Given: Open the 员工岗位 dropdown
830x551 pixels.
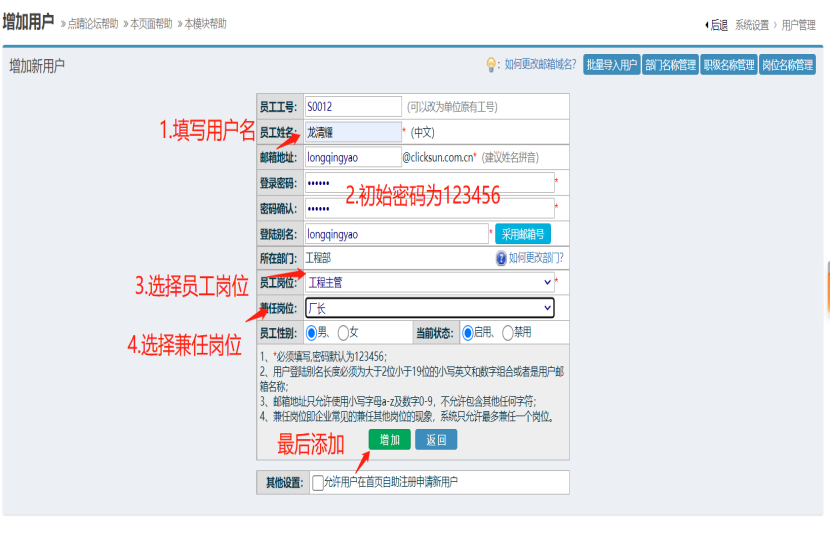Looking at the screenshot, I should coord(428,283).
